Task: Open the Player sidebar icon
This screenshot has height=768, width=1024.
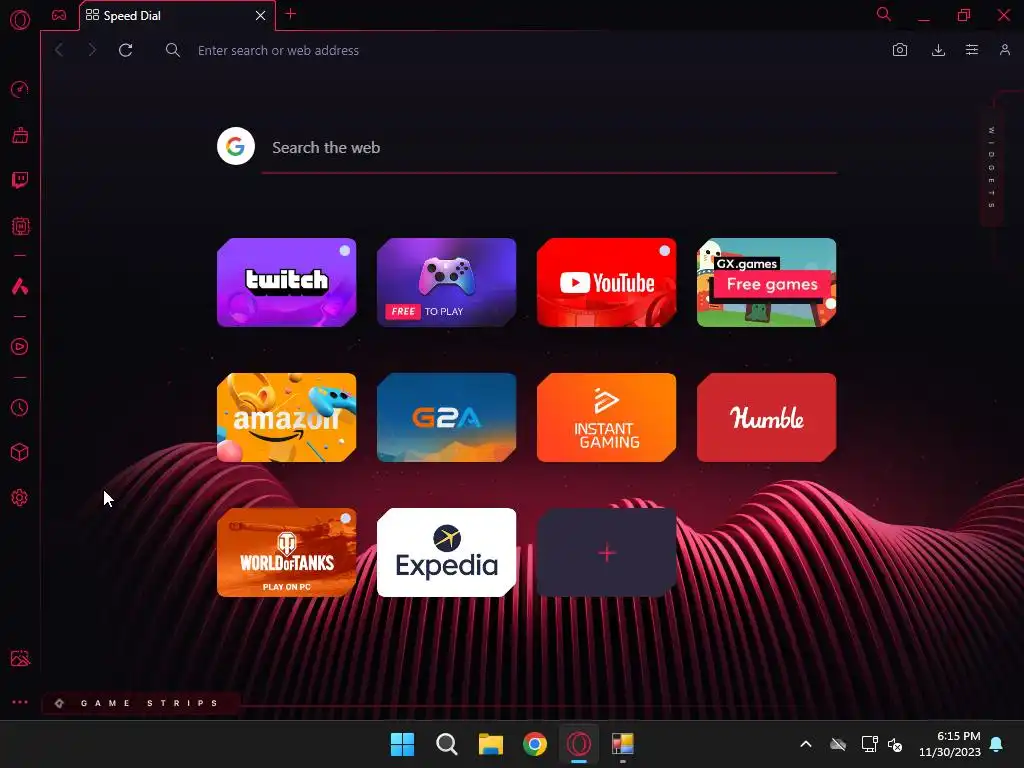Action: point(20,346)
